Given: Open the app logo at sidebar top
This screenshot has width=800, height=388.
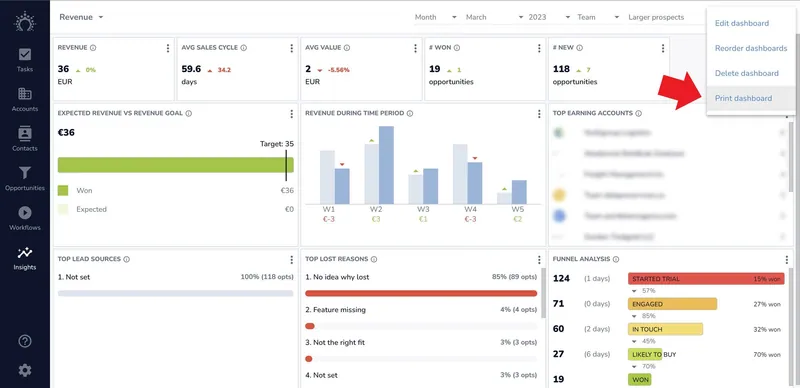Looking at the screenshot, I should [24, 22].
